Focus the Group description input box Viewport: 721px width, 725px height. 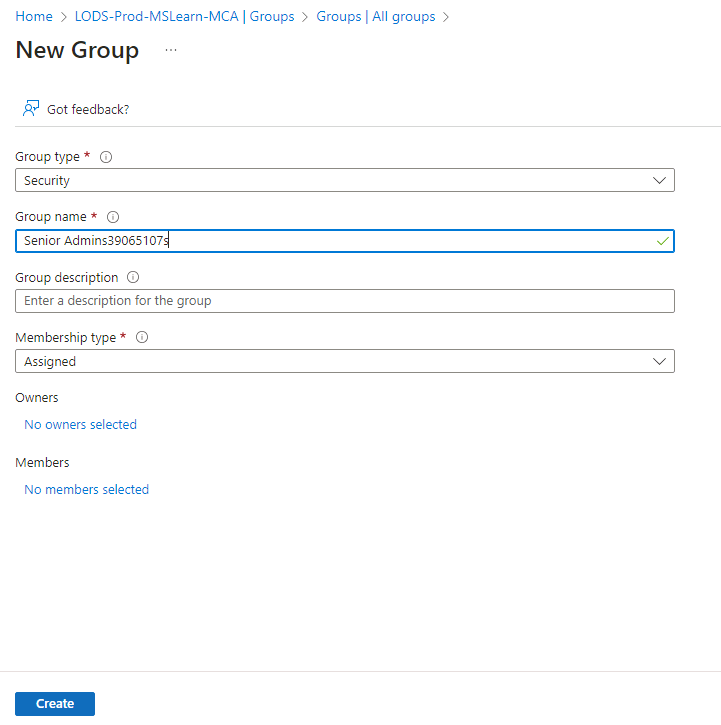pyautogui.click(x=344, y=301)
